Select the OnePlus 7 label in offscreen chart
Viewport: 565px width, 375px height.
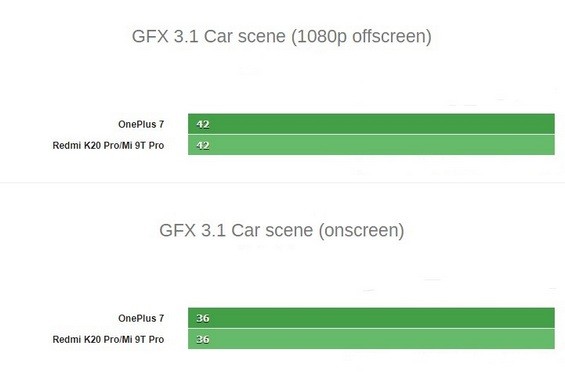pyautogui.click(x=141, y=124)
